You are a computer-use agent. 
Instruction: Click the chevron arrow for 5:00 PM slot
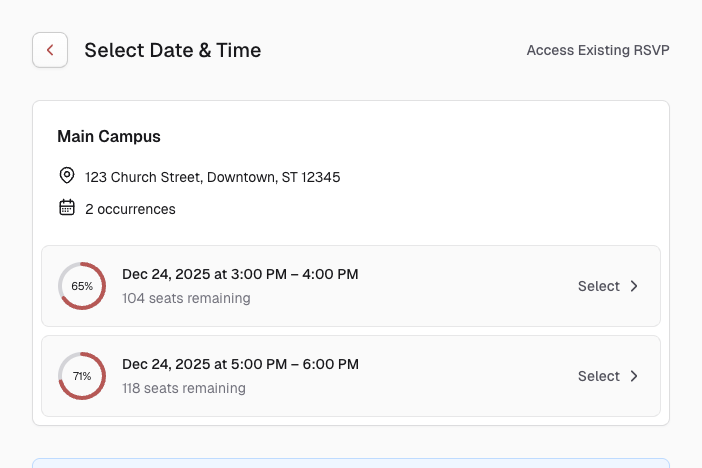633,376
